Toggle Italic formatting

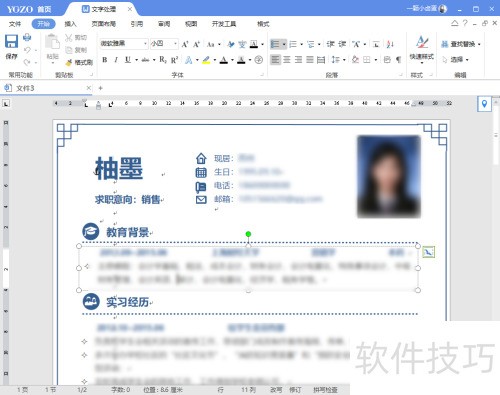tap(116, 60)
